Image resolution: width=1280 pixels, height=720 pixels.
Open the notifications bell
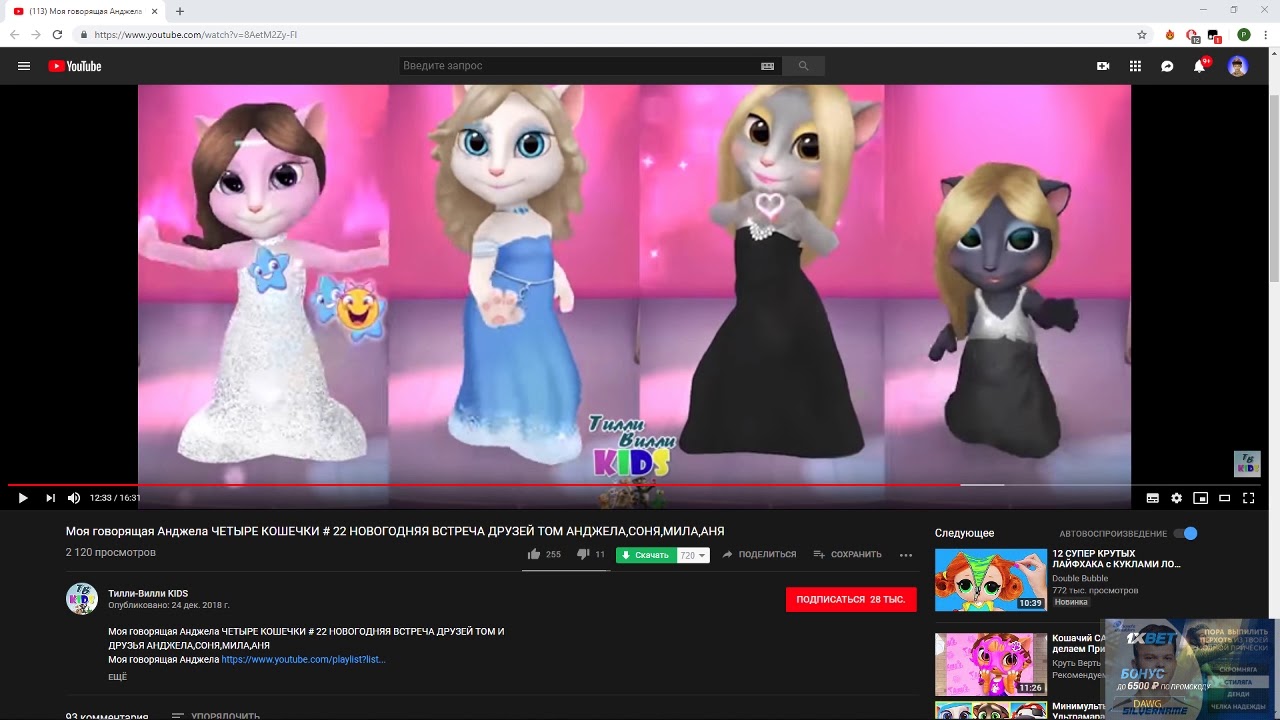(x=1199, y=66)
